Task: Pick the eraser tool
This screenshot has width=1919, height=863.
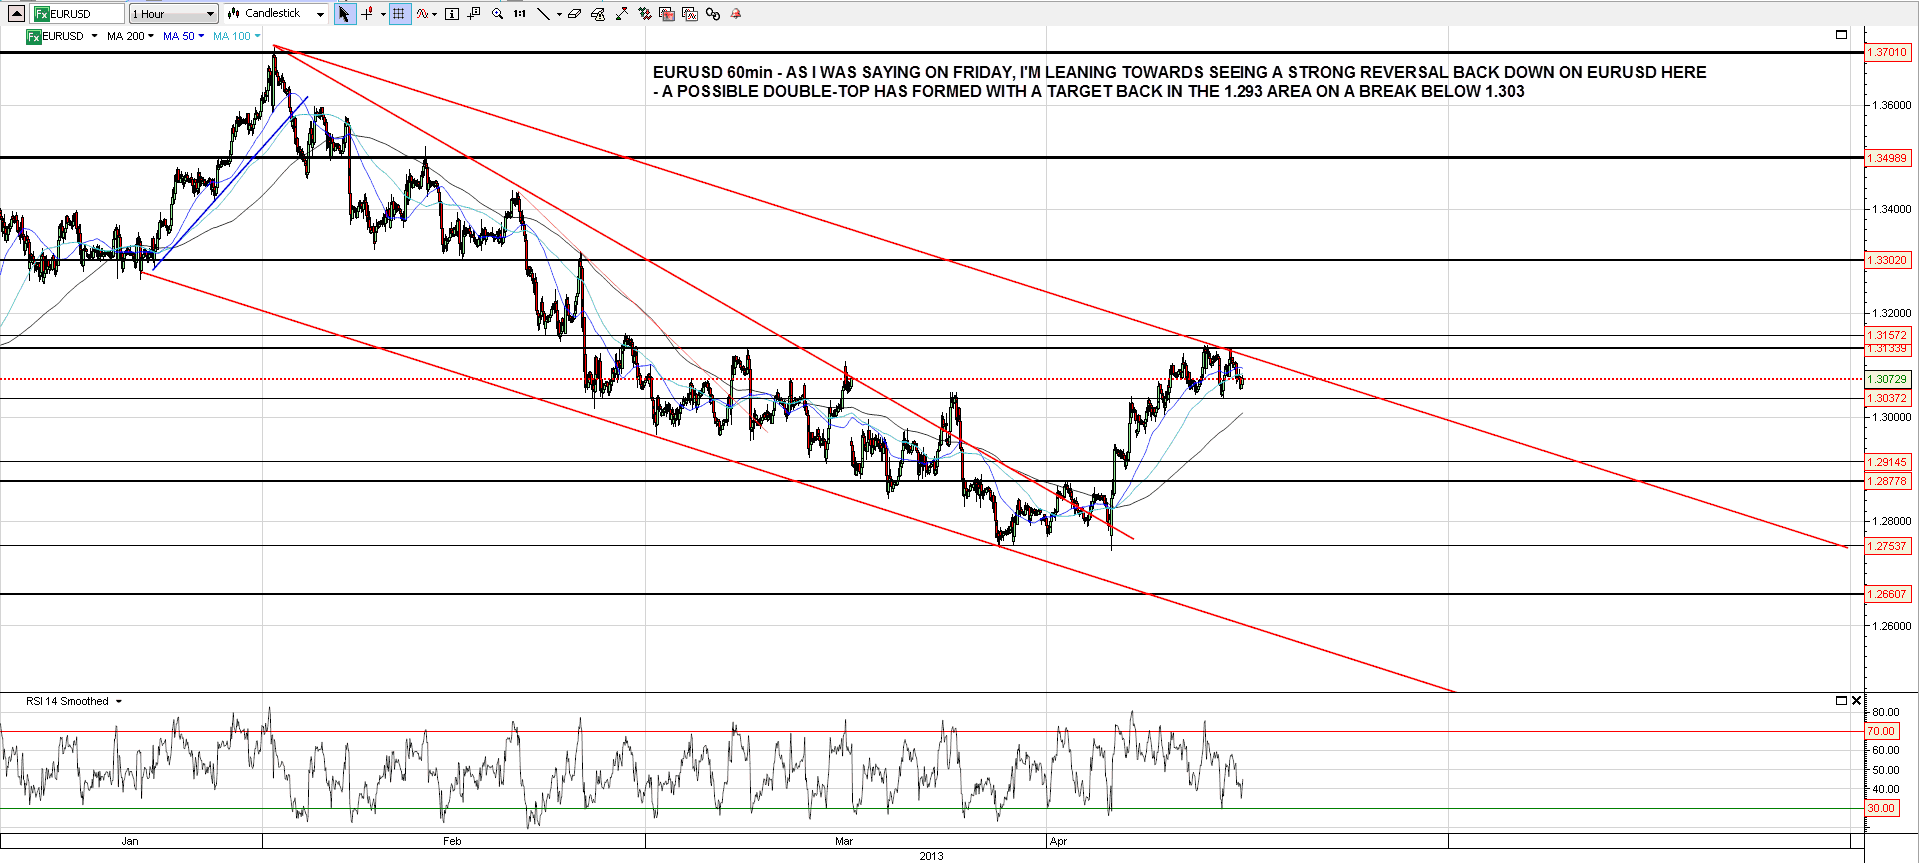Action: tap(574, 14)
